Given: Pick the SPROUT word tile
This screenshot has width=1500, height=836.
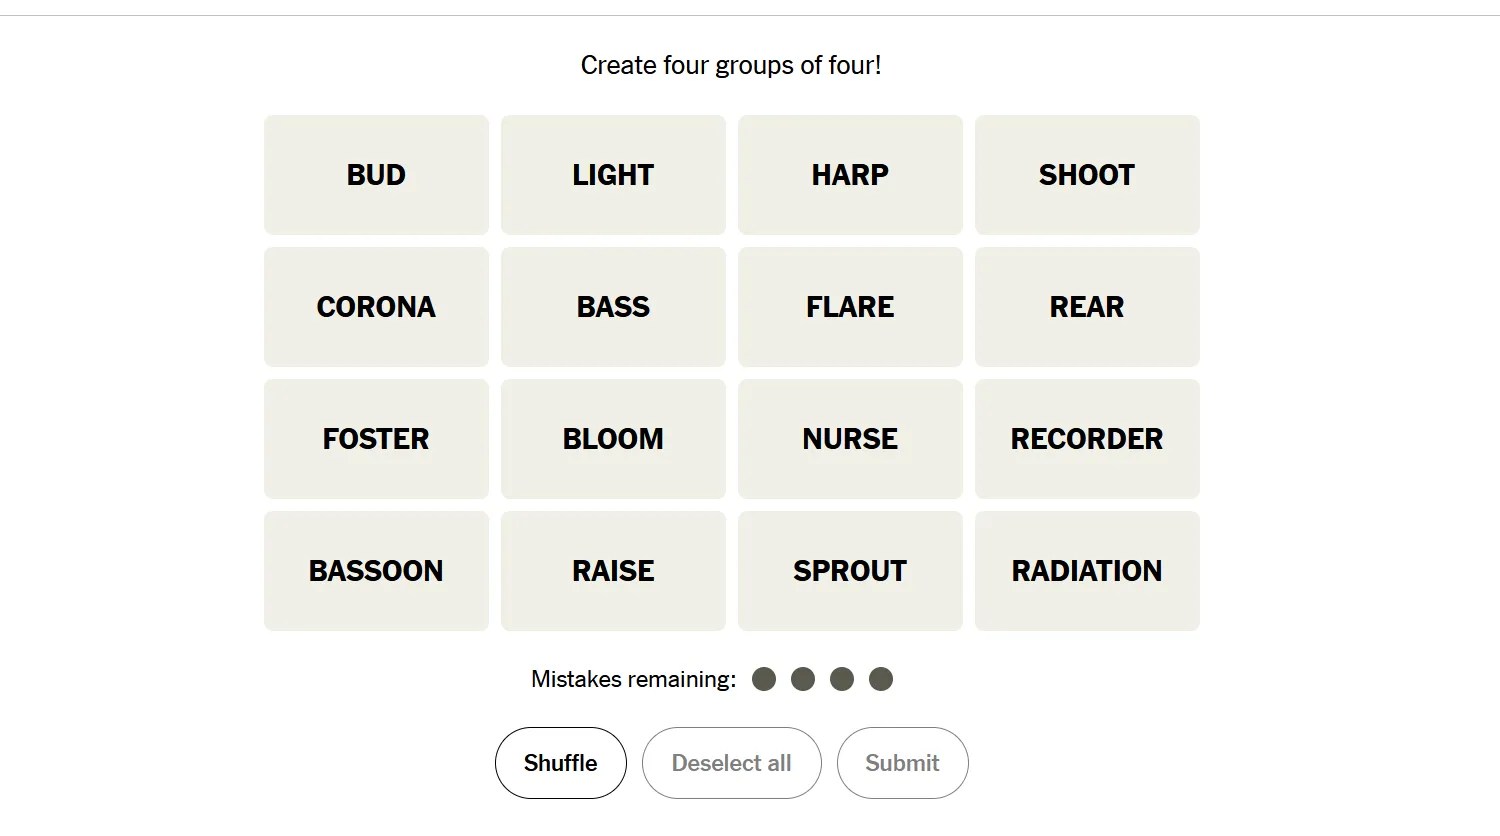Looking at the screenshot, I should pyautogui.click(x=850, y=571).
